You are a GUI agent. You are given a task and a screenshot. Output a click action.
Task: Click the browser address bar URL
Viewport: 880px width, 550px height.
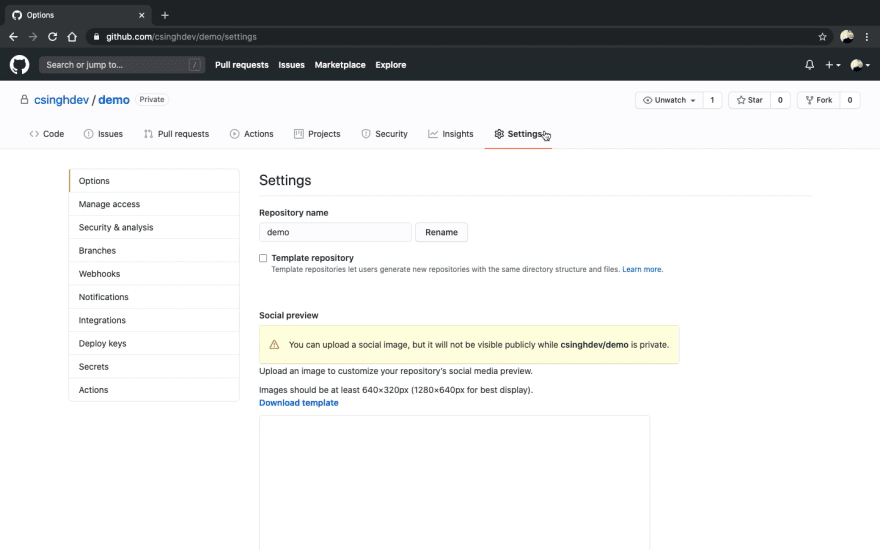point(181,36)
